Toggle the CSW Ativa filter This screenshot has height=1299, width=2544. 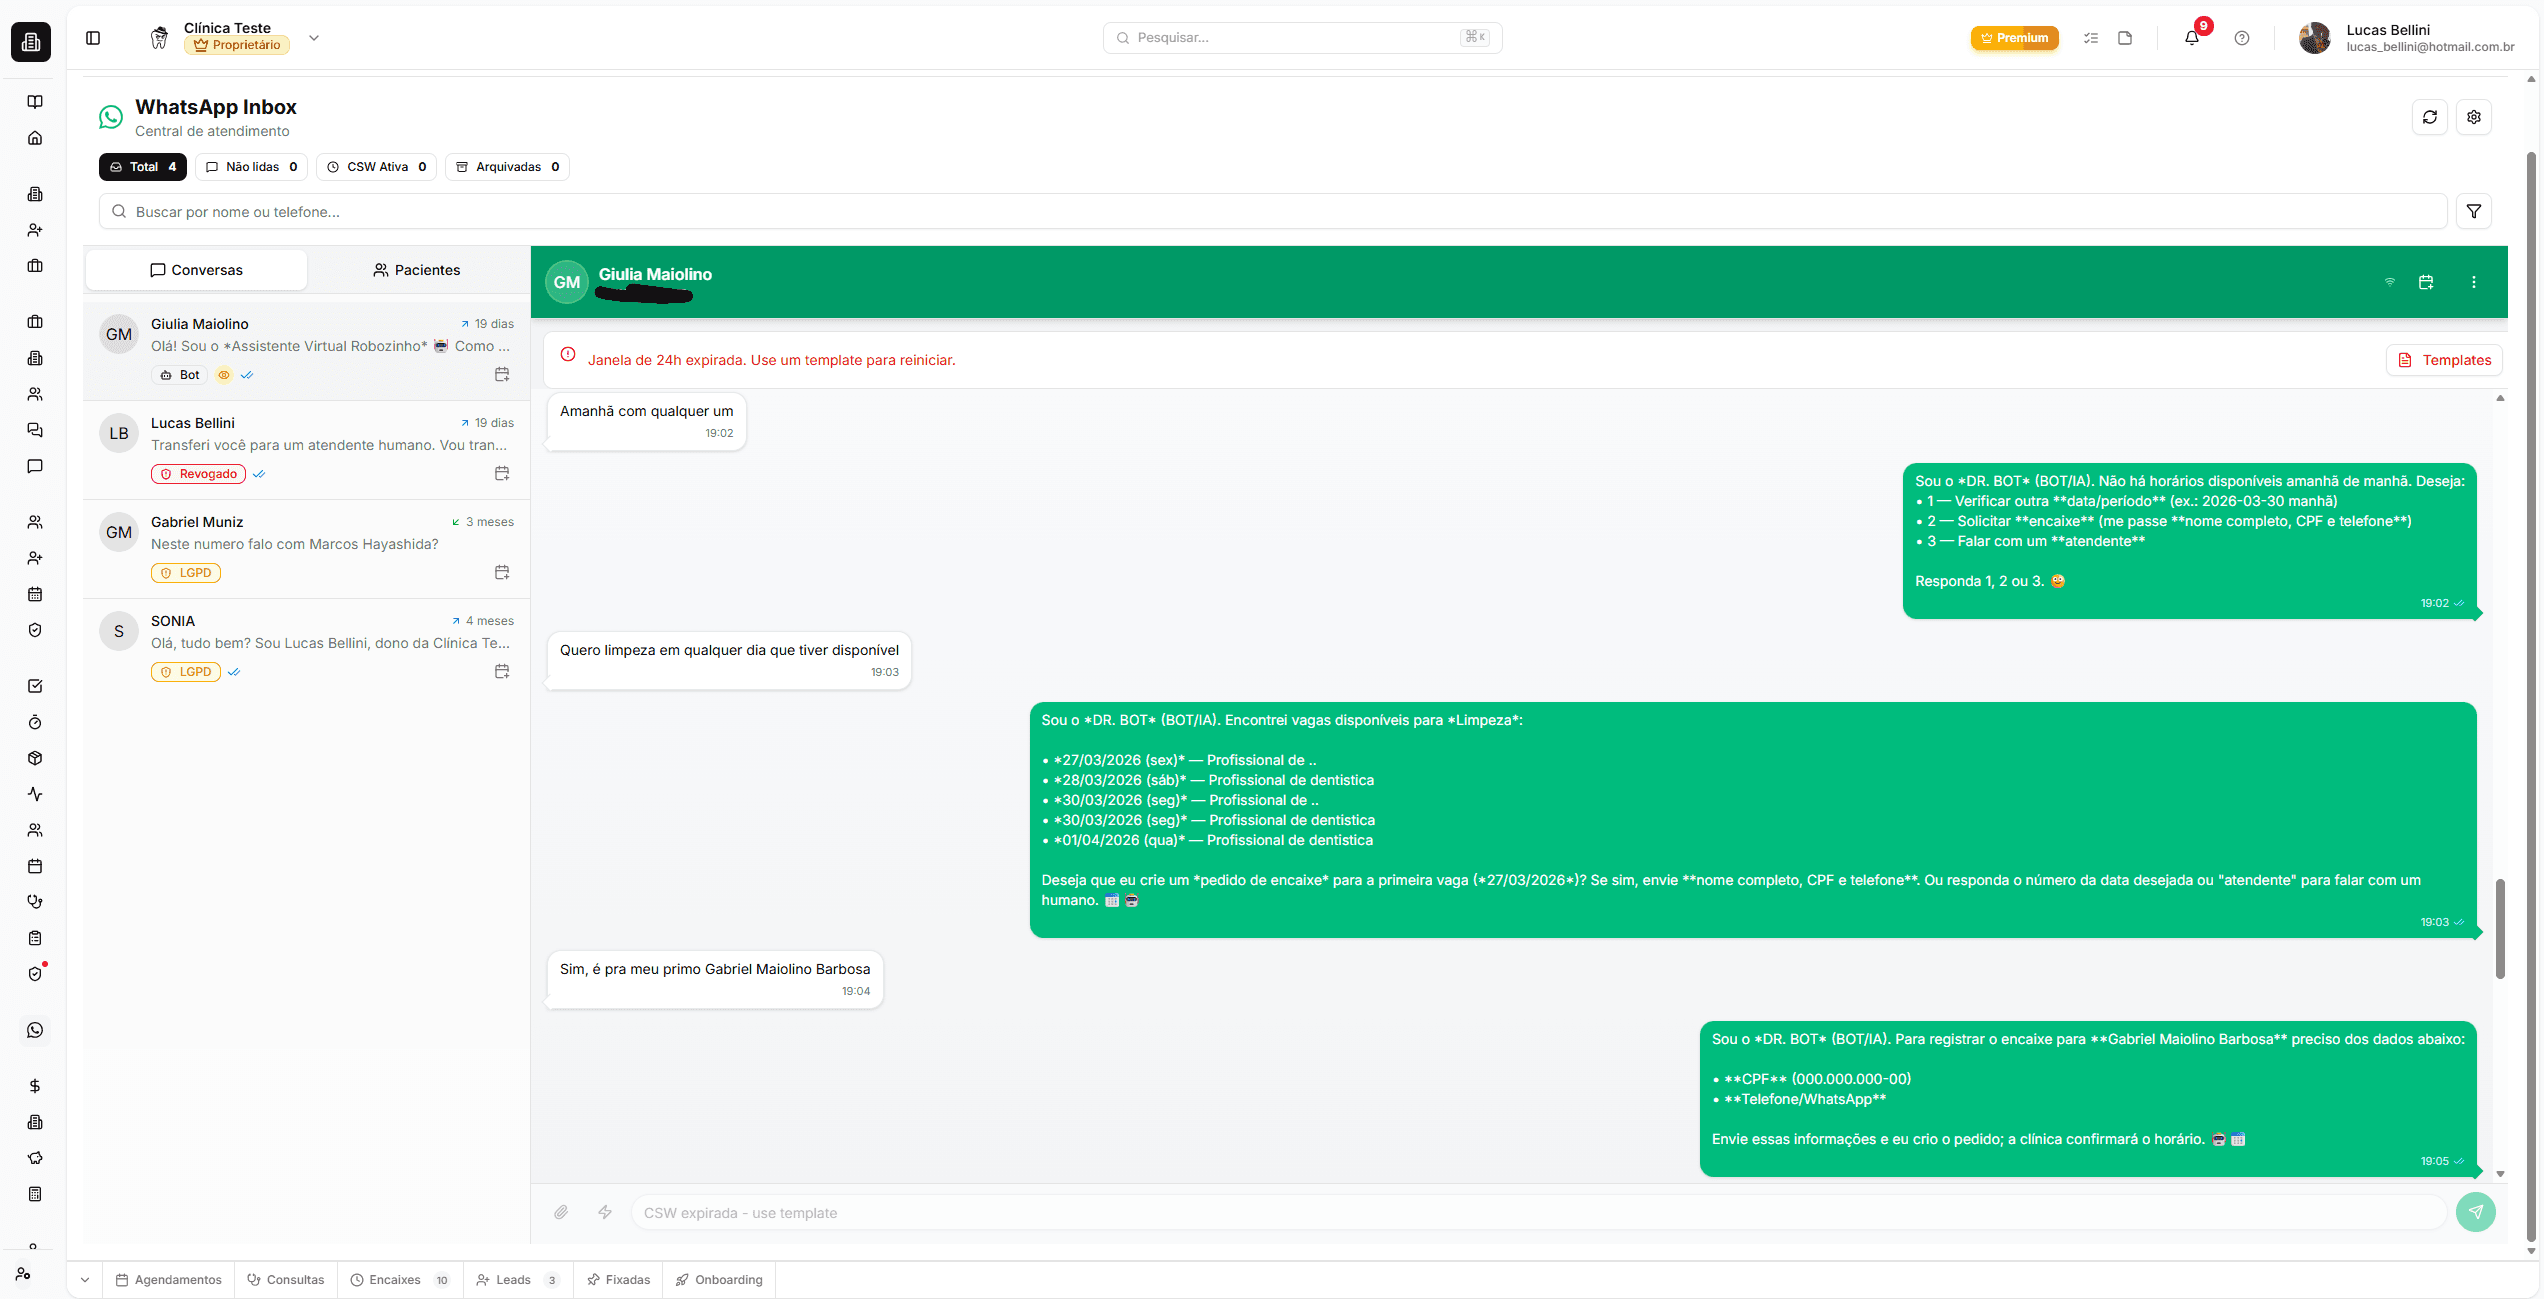point(376,167)
